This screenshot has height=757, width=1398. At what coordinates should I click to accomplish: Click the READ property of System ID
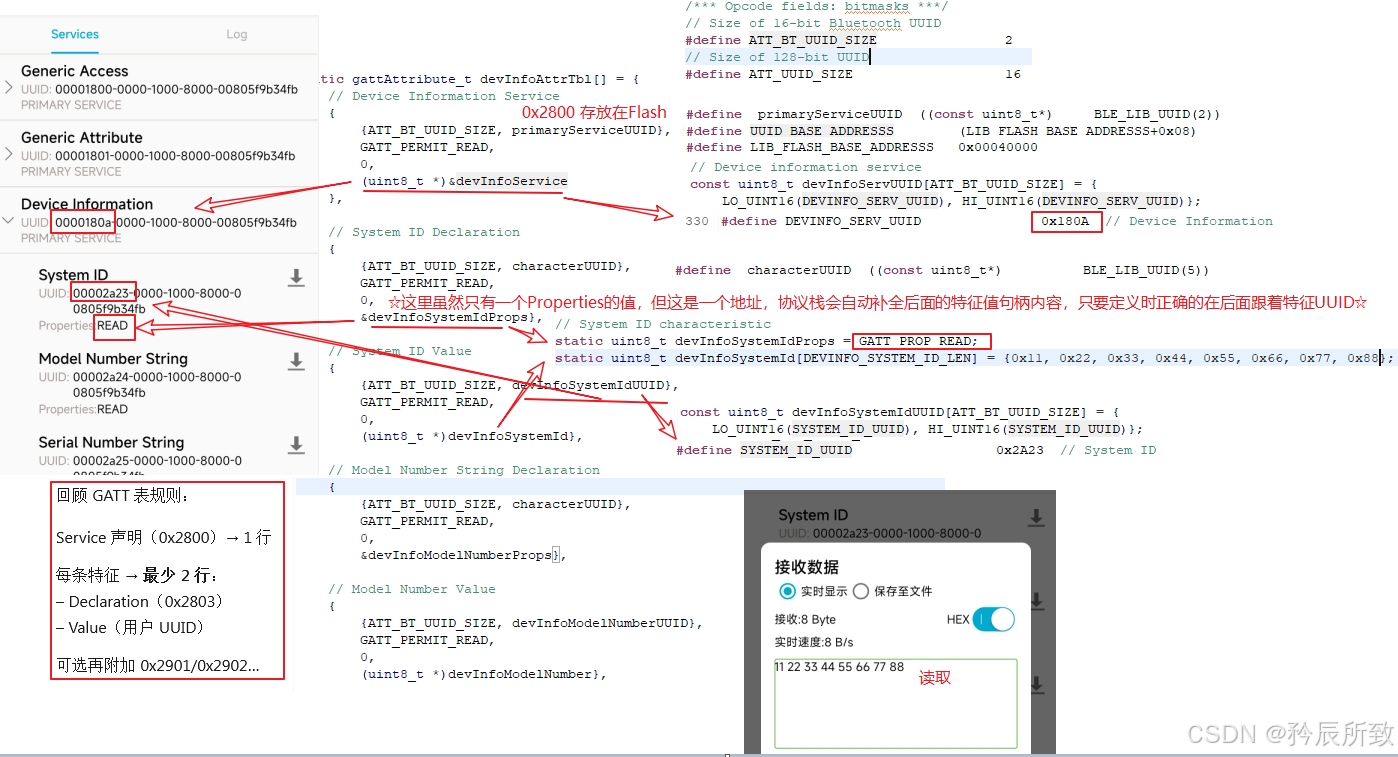coord(112,325)
